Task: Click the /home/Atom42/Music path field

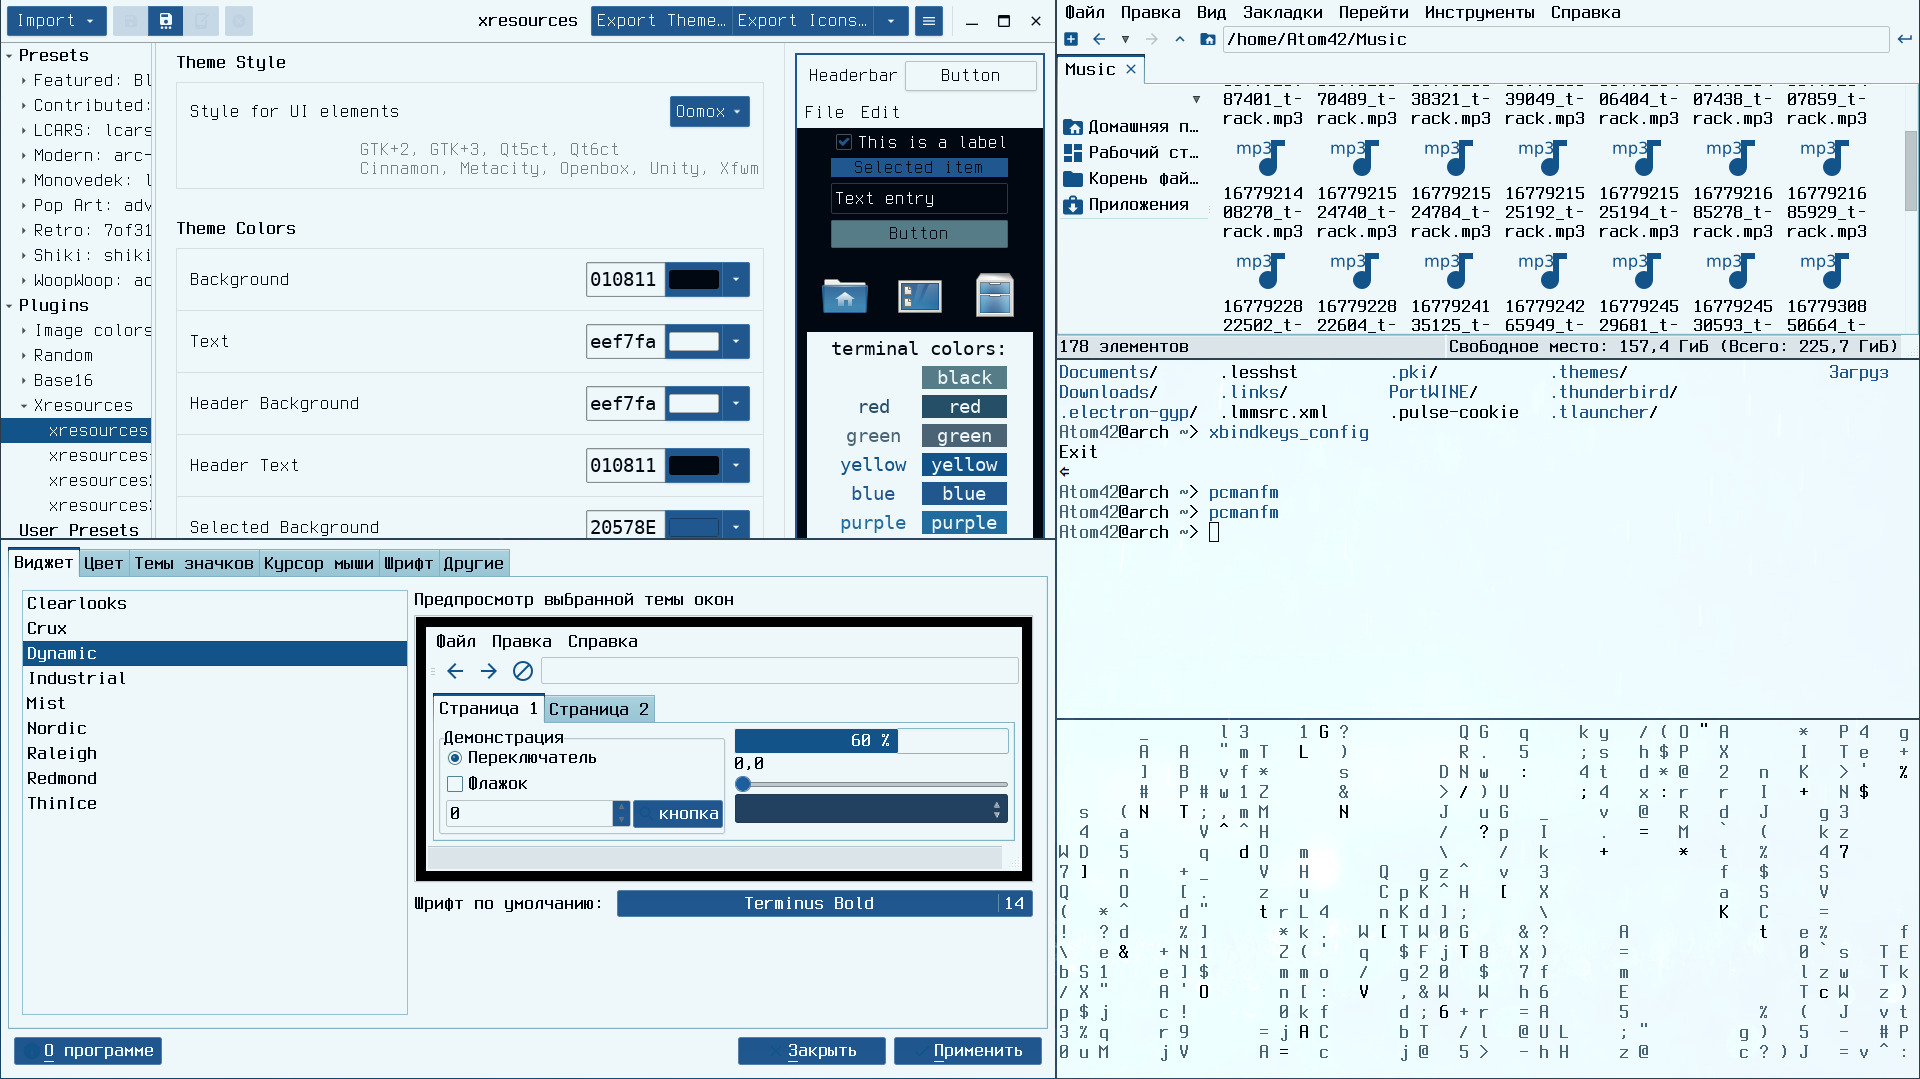Action: pyautogui.click(x=1555, y=39)
